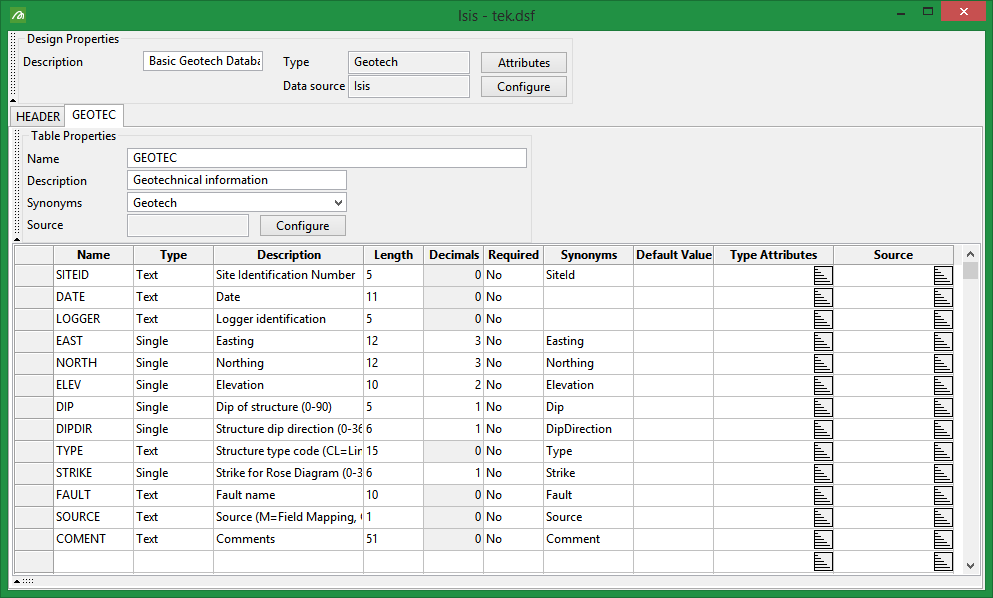The height and width of the screenshot is (598, 993).
Task: Open Source icon for DATE row
Action: click(x=942, y=297)
